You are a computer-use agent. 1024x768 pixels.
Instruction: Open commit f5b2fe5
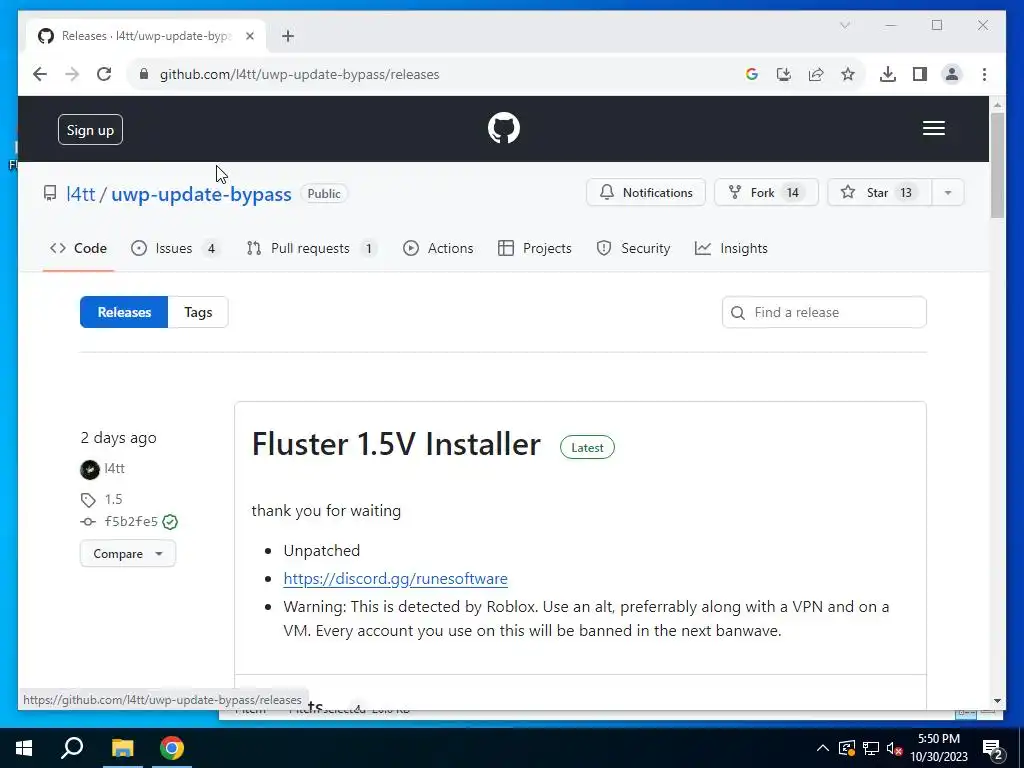click(x=131, y=521)
